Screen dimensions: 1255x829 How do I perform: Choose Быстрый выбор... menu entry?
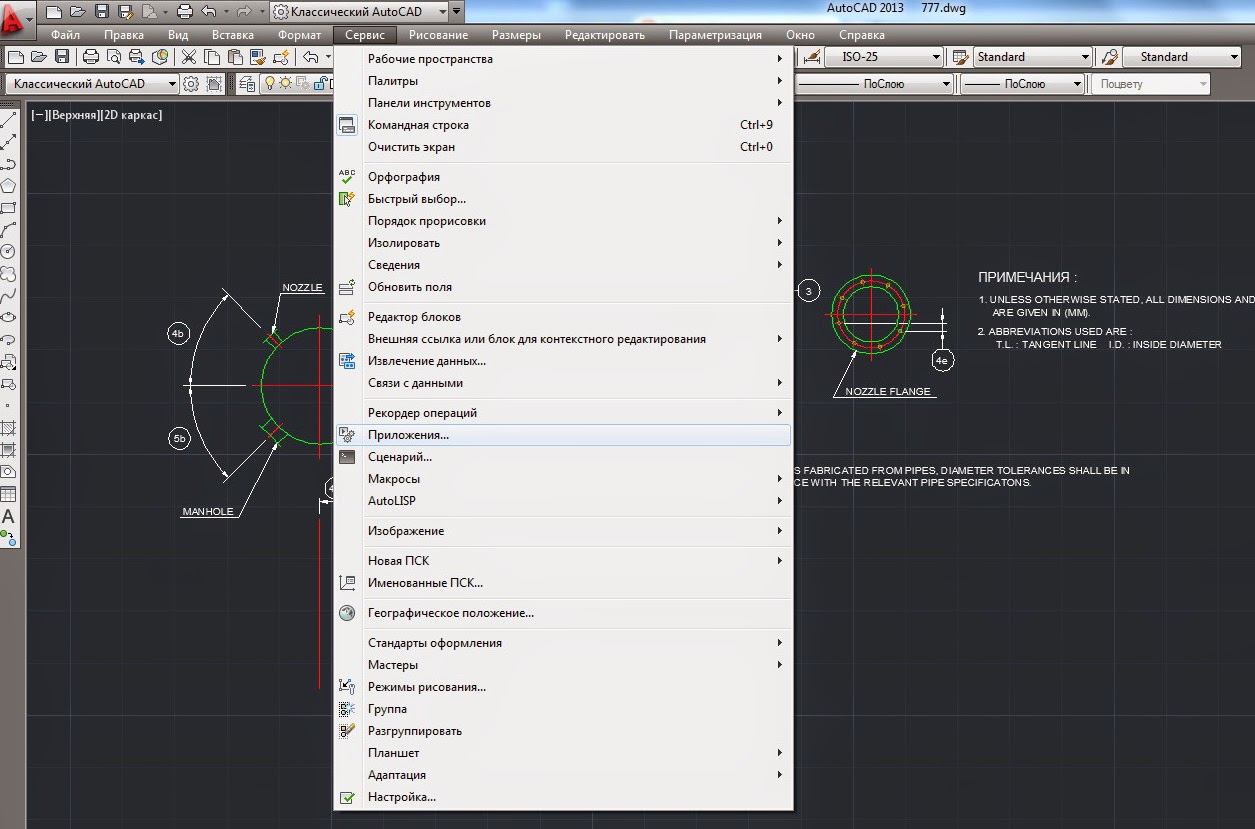coord(563,199)
